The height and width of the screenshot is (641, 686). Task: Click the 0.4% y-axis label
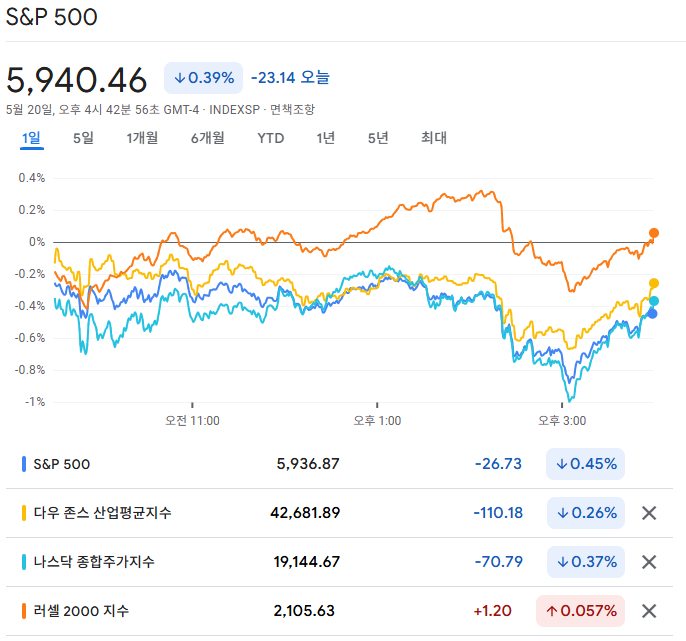[x=32, y=178]
